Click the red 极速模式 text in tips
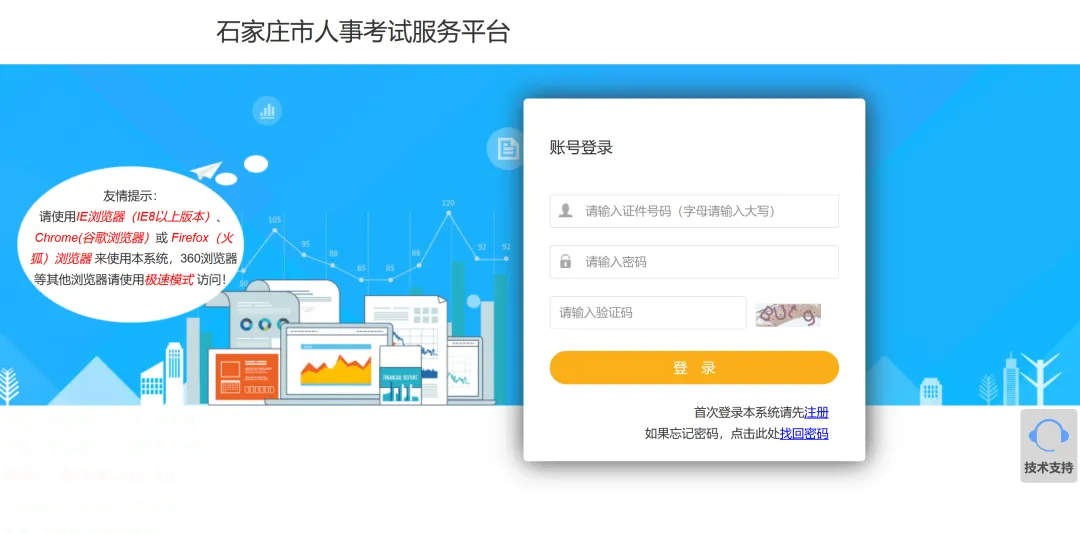The width and height of the screenshot is (1080, 534). 169,280
